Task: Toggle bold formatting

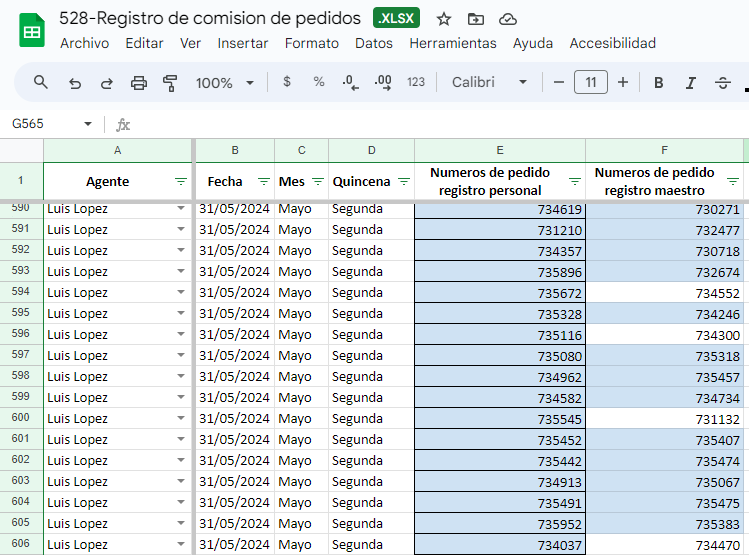Action: [658, 83]
